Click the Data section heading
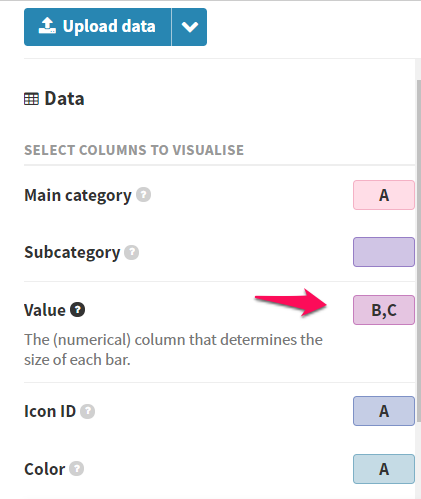Viewport: 421px width, 499px height. click(64, 99)
